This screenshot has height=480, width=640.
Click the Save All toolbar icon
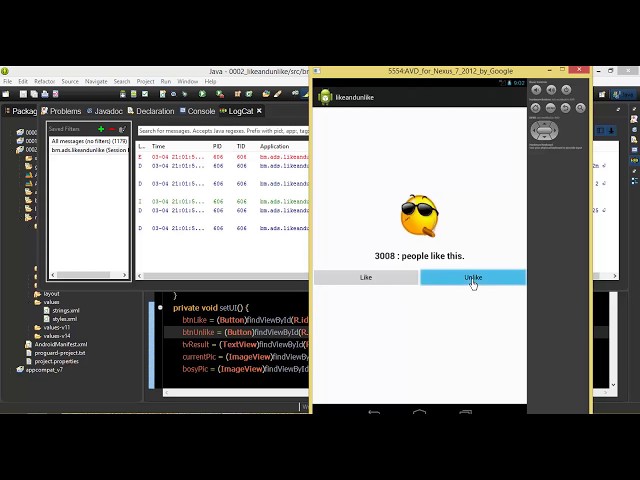pos(34,94)
